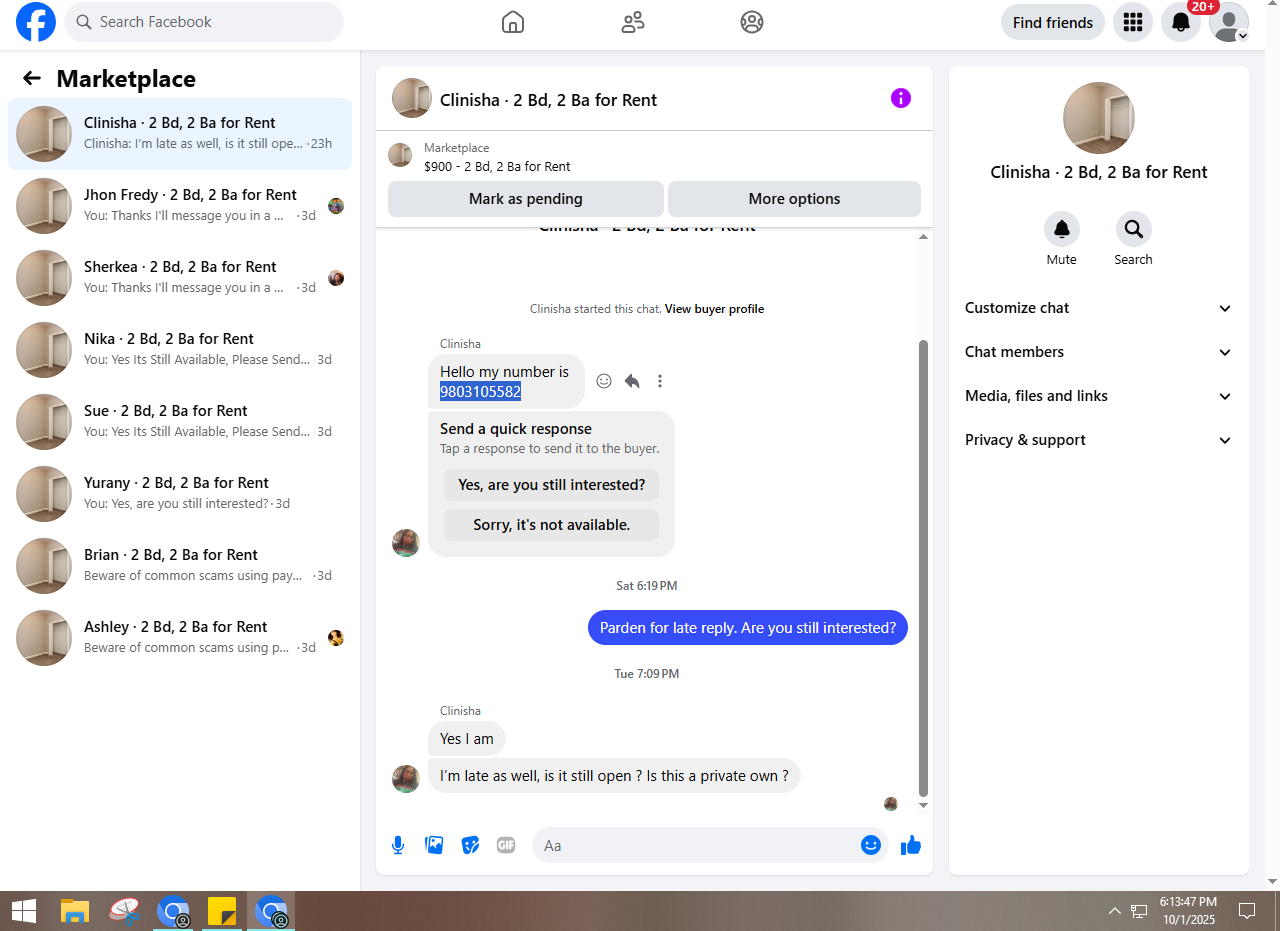
Task: Attach a photo or file
Action: tap(434, 845)
